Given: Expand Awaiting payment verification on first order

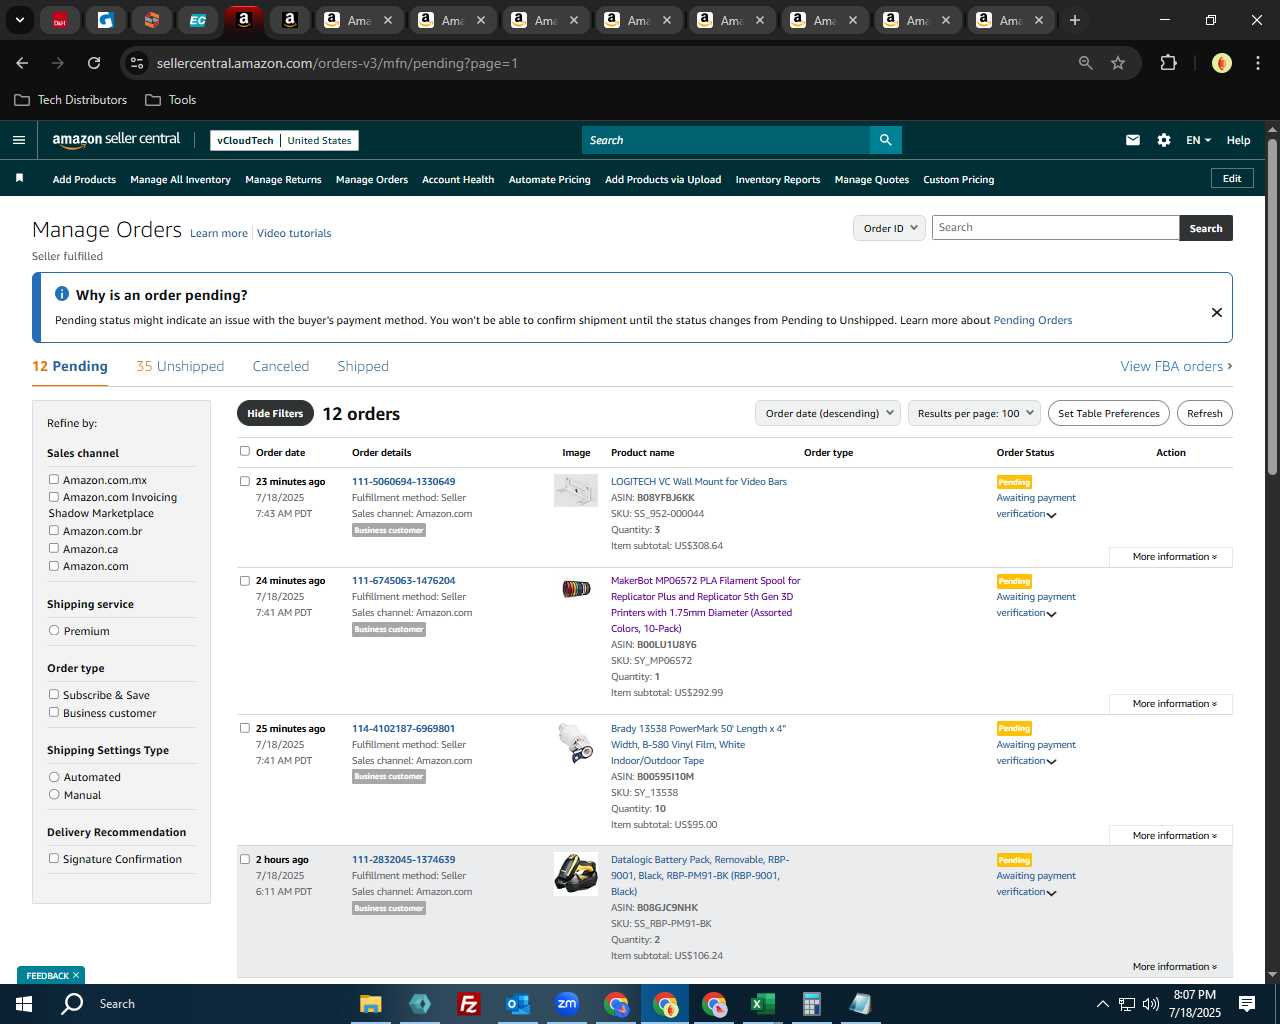Looking at the screenshot, I should pos(1036,506).
